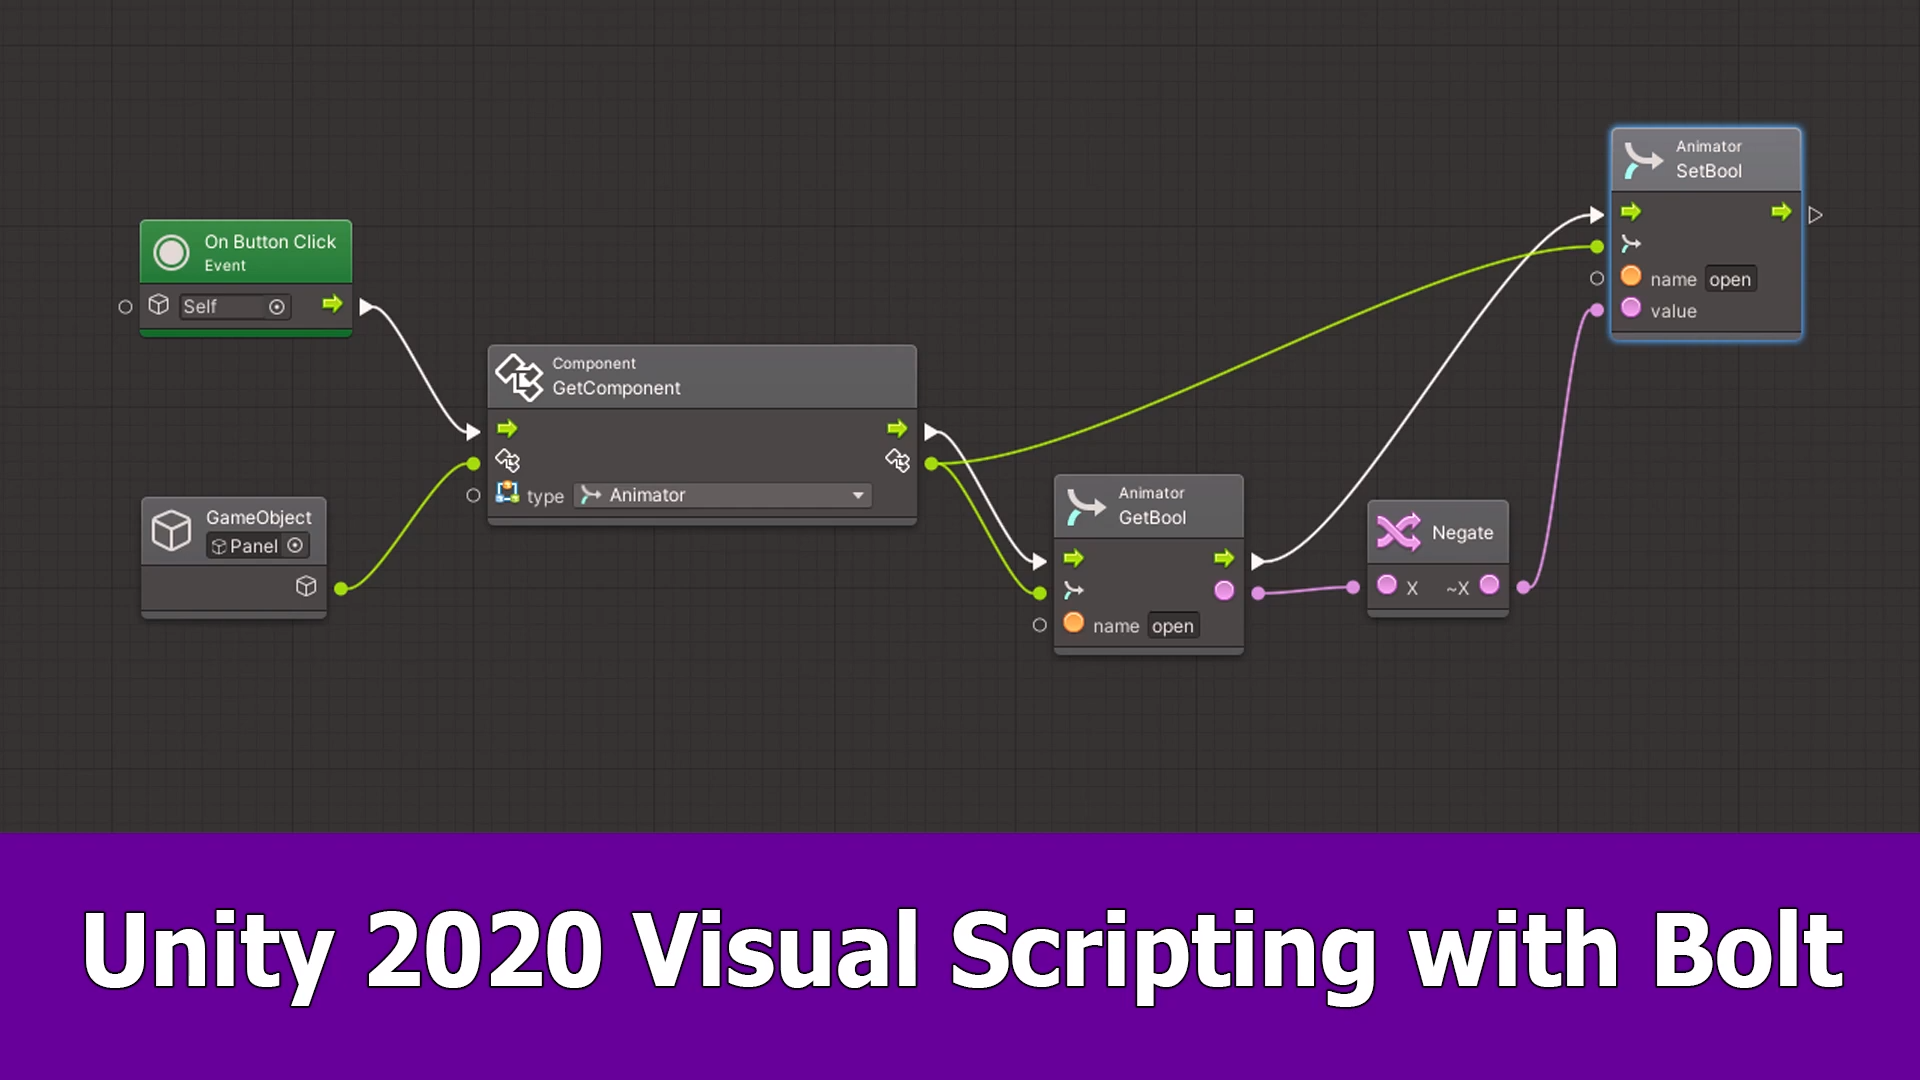Select the GameObject node header
1920x1080 pixels.
click(x=258, y=518)
